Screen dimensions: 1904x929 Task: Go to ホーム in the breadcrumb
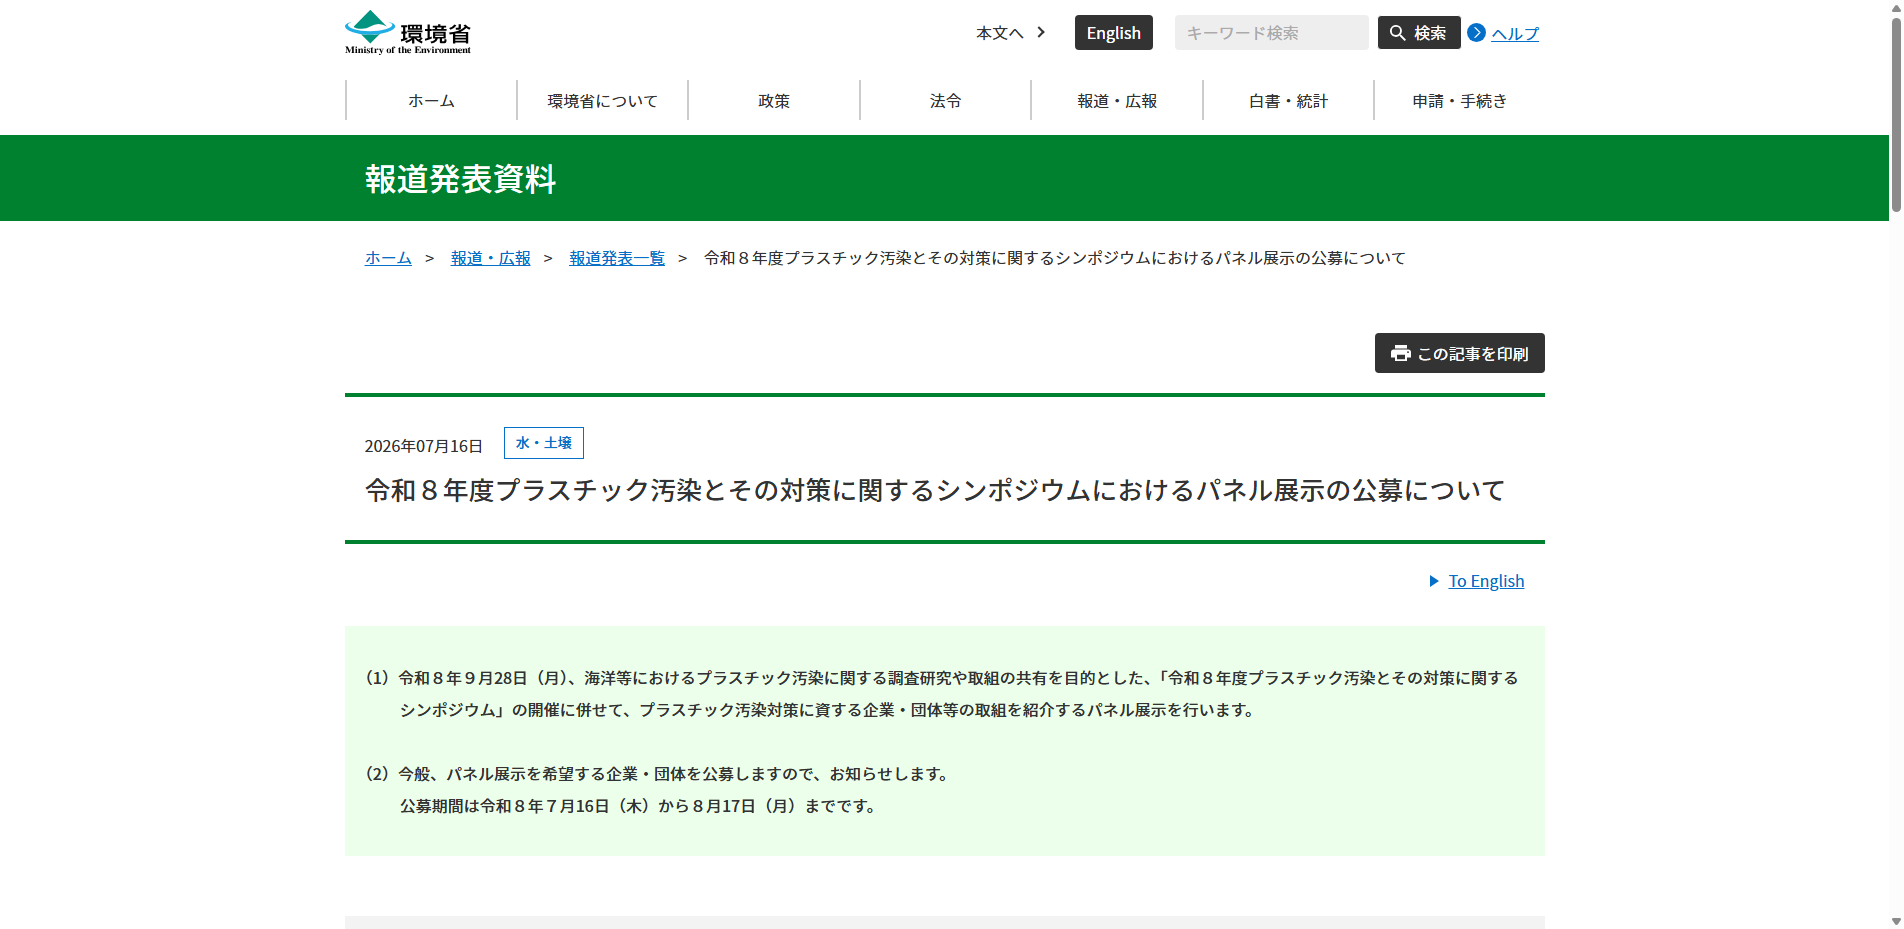(x=388, y=258)
